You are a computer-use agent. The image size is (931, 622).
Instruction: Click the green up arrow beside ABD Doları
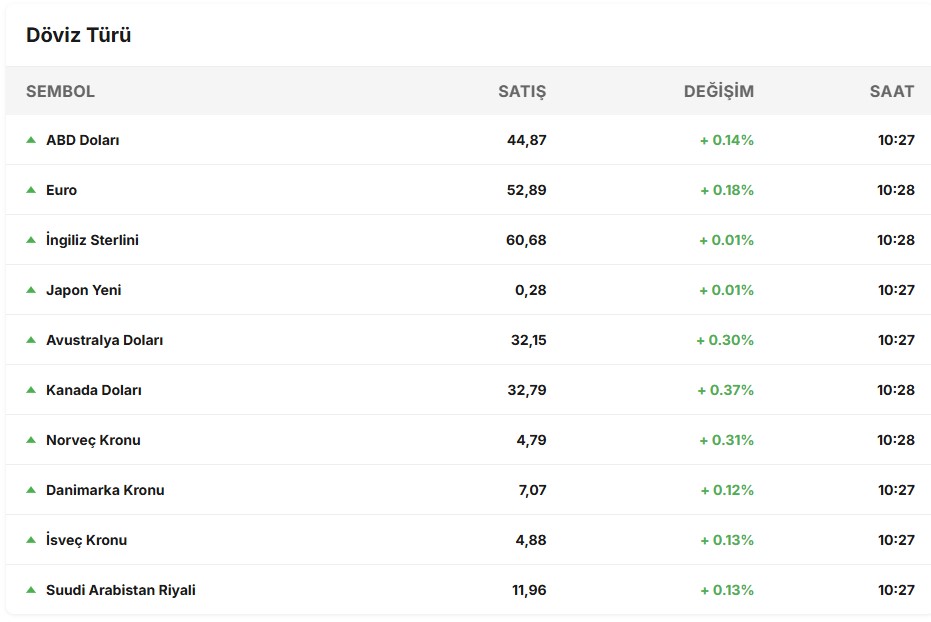point(31,140)
